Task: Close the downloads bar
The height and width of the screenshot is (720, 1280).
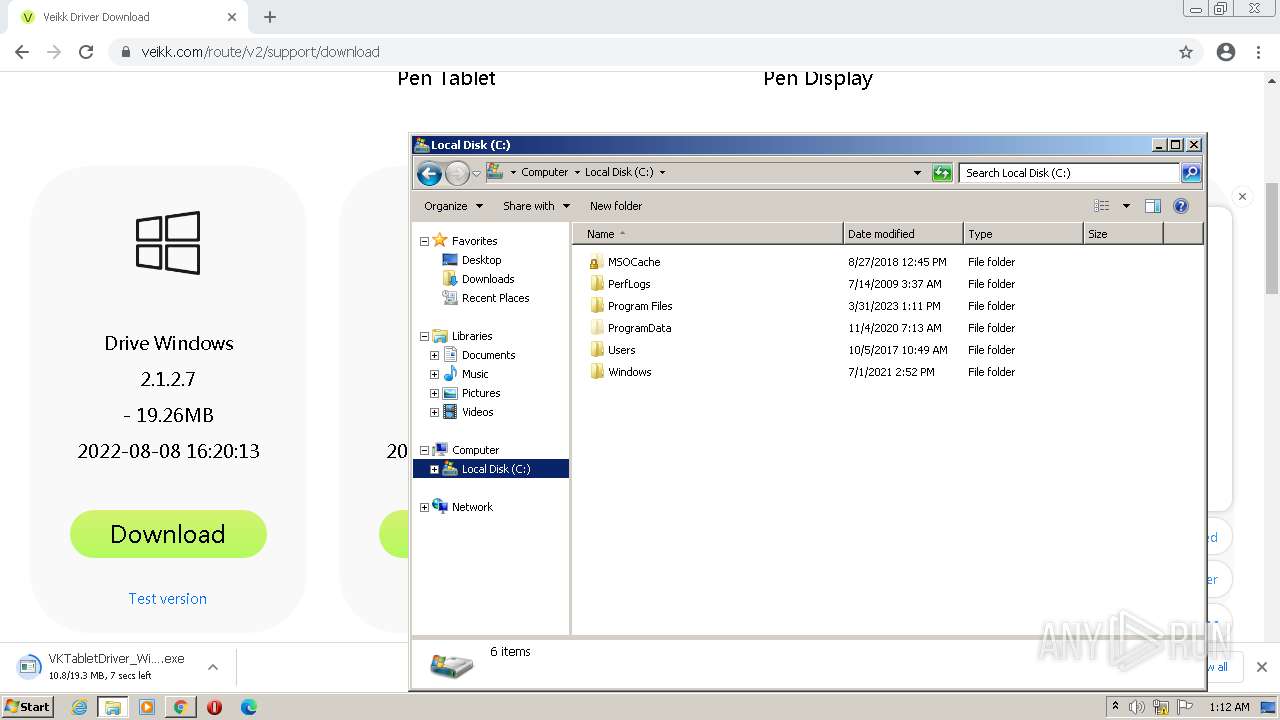Action: click(1262, 667)
